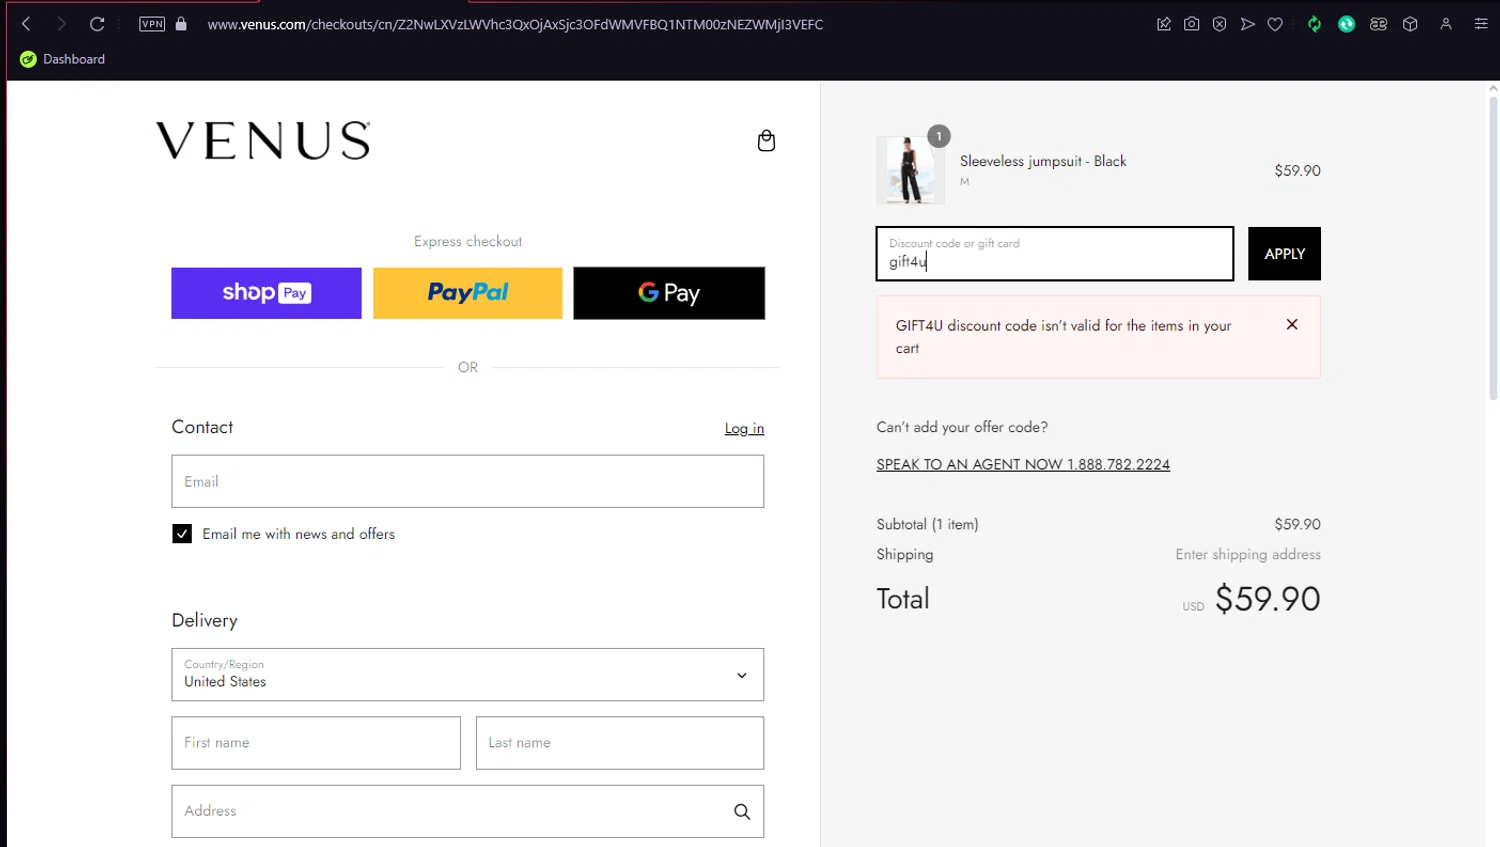The width and height of the screenshot is (1500, 847).
Task: Click the padlock site security icon
Action: 181,24
